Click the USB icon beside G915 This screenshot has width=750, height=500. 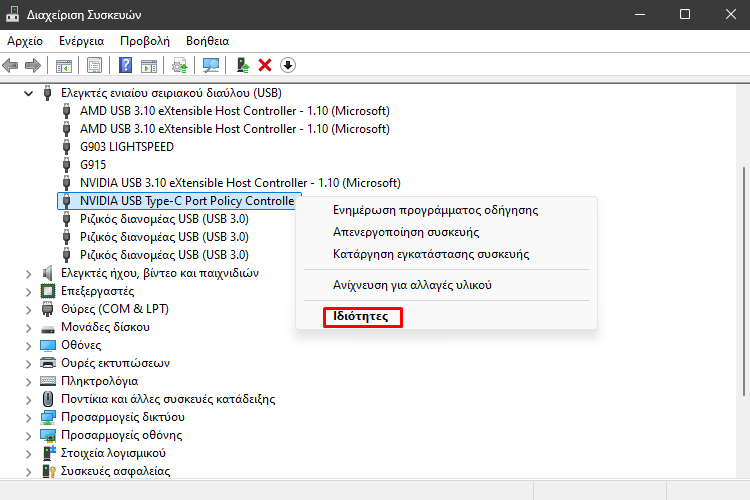66,165
